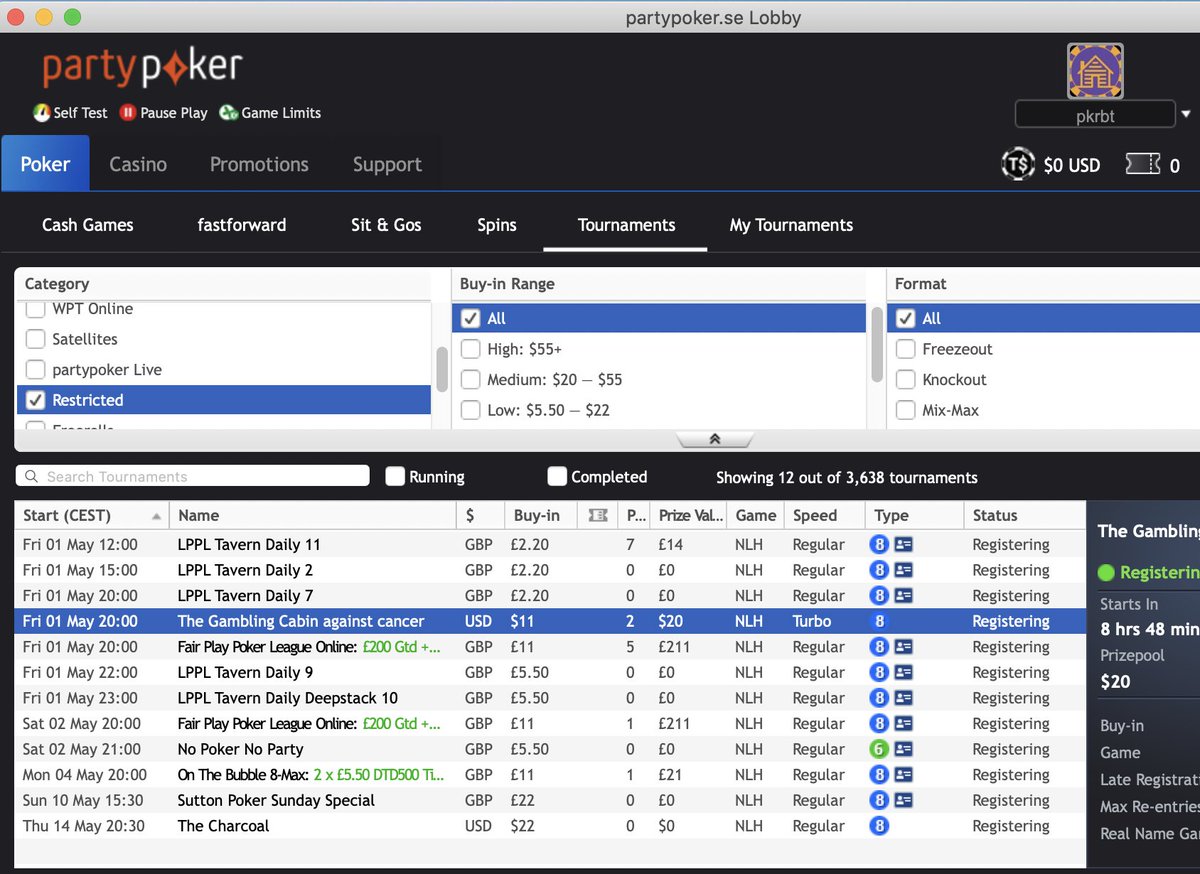Select Sutton Poker Sunday Special row

point(550,800)
